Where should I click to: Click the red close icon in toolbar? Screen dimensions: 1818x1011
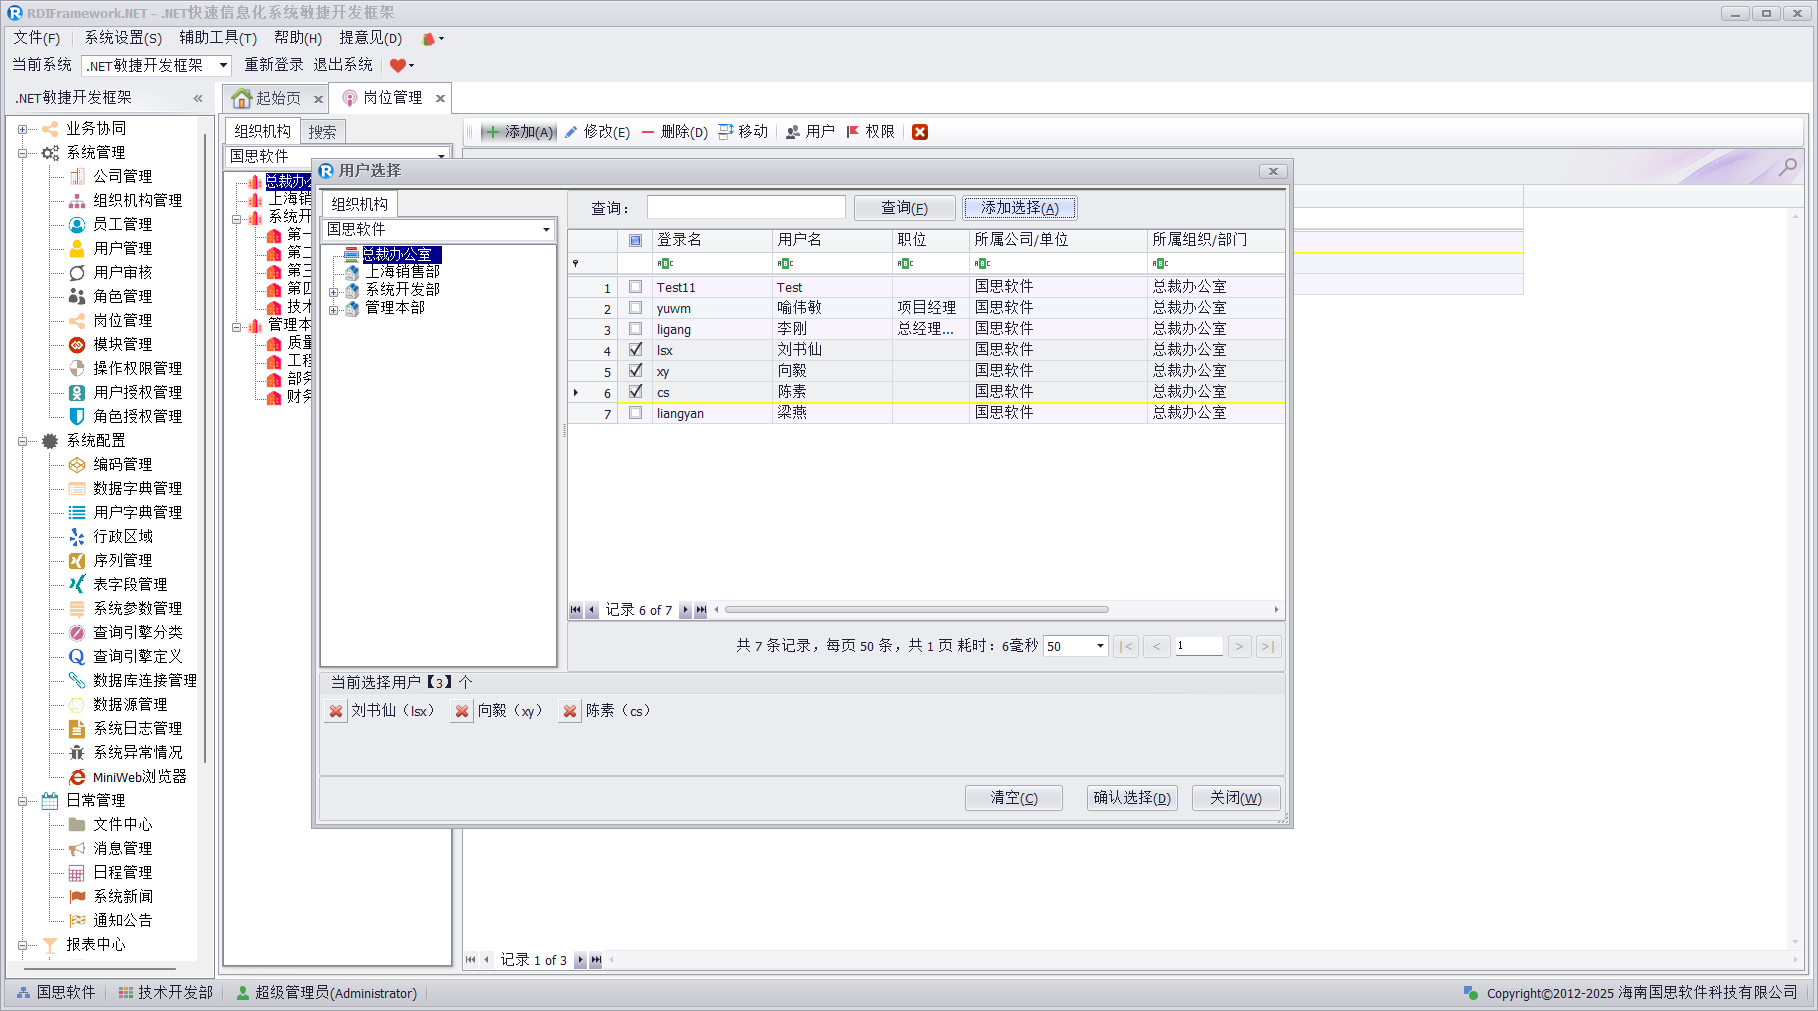(920, 132)
